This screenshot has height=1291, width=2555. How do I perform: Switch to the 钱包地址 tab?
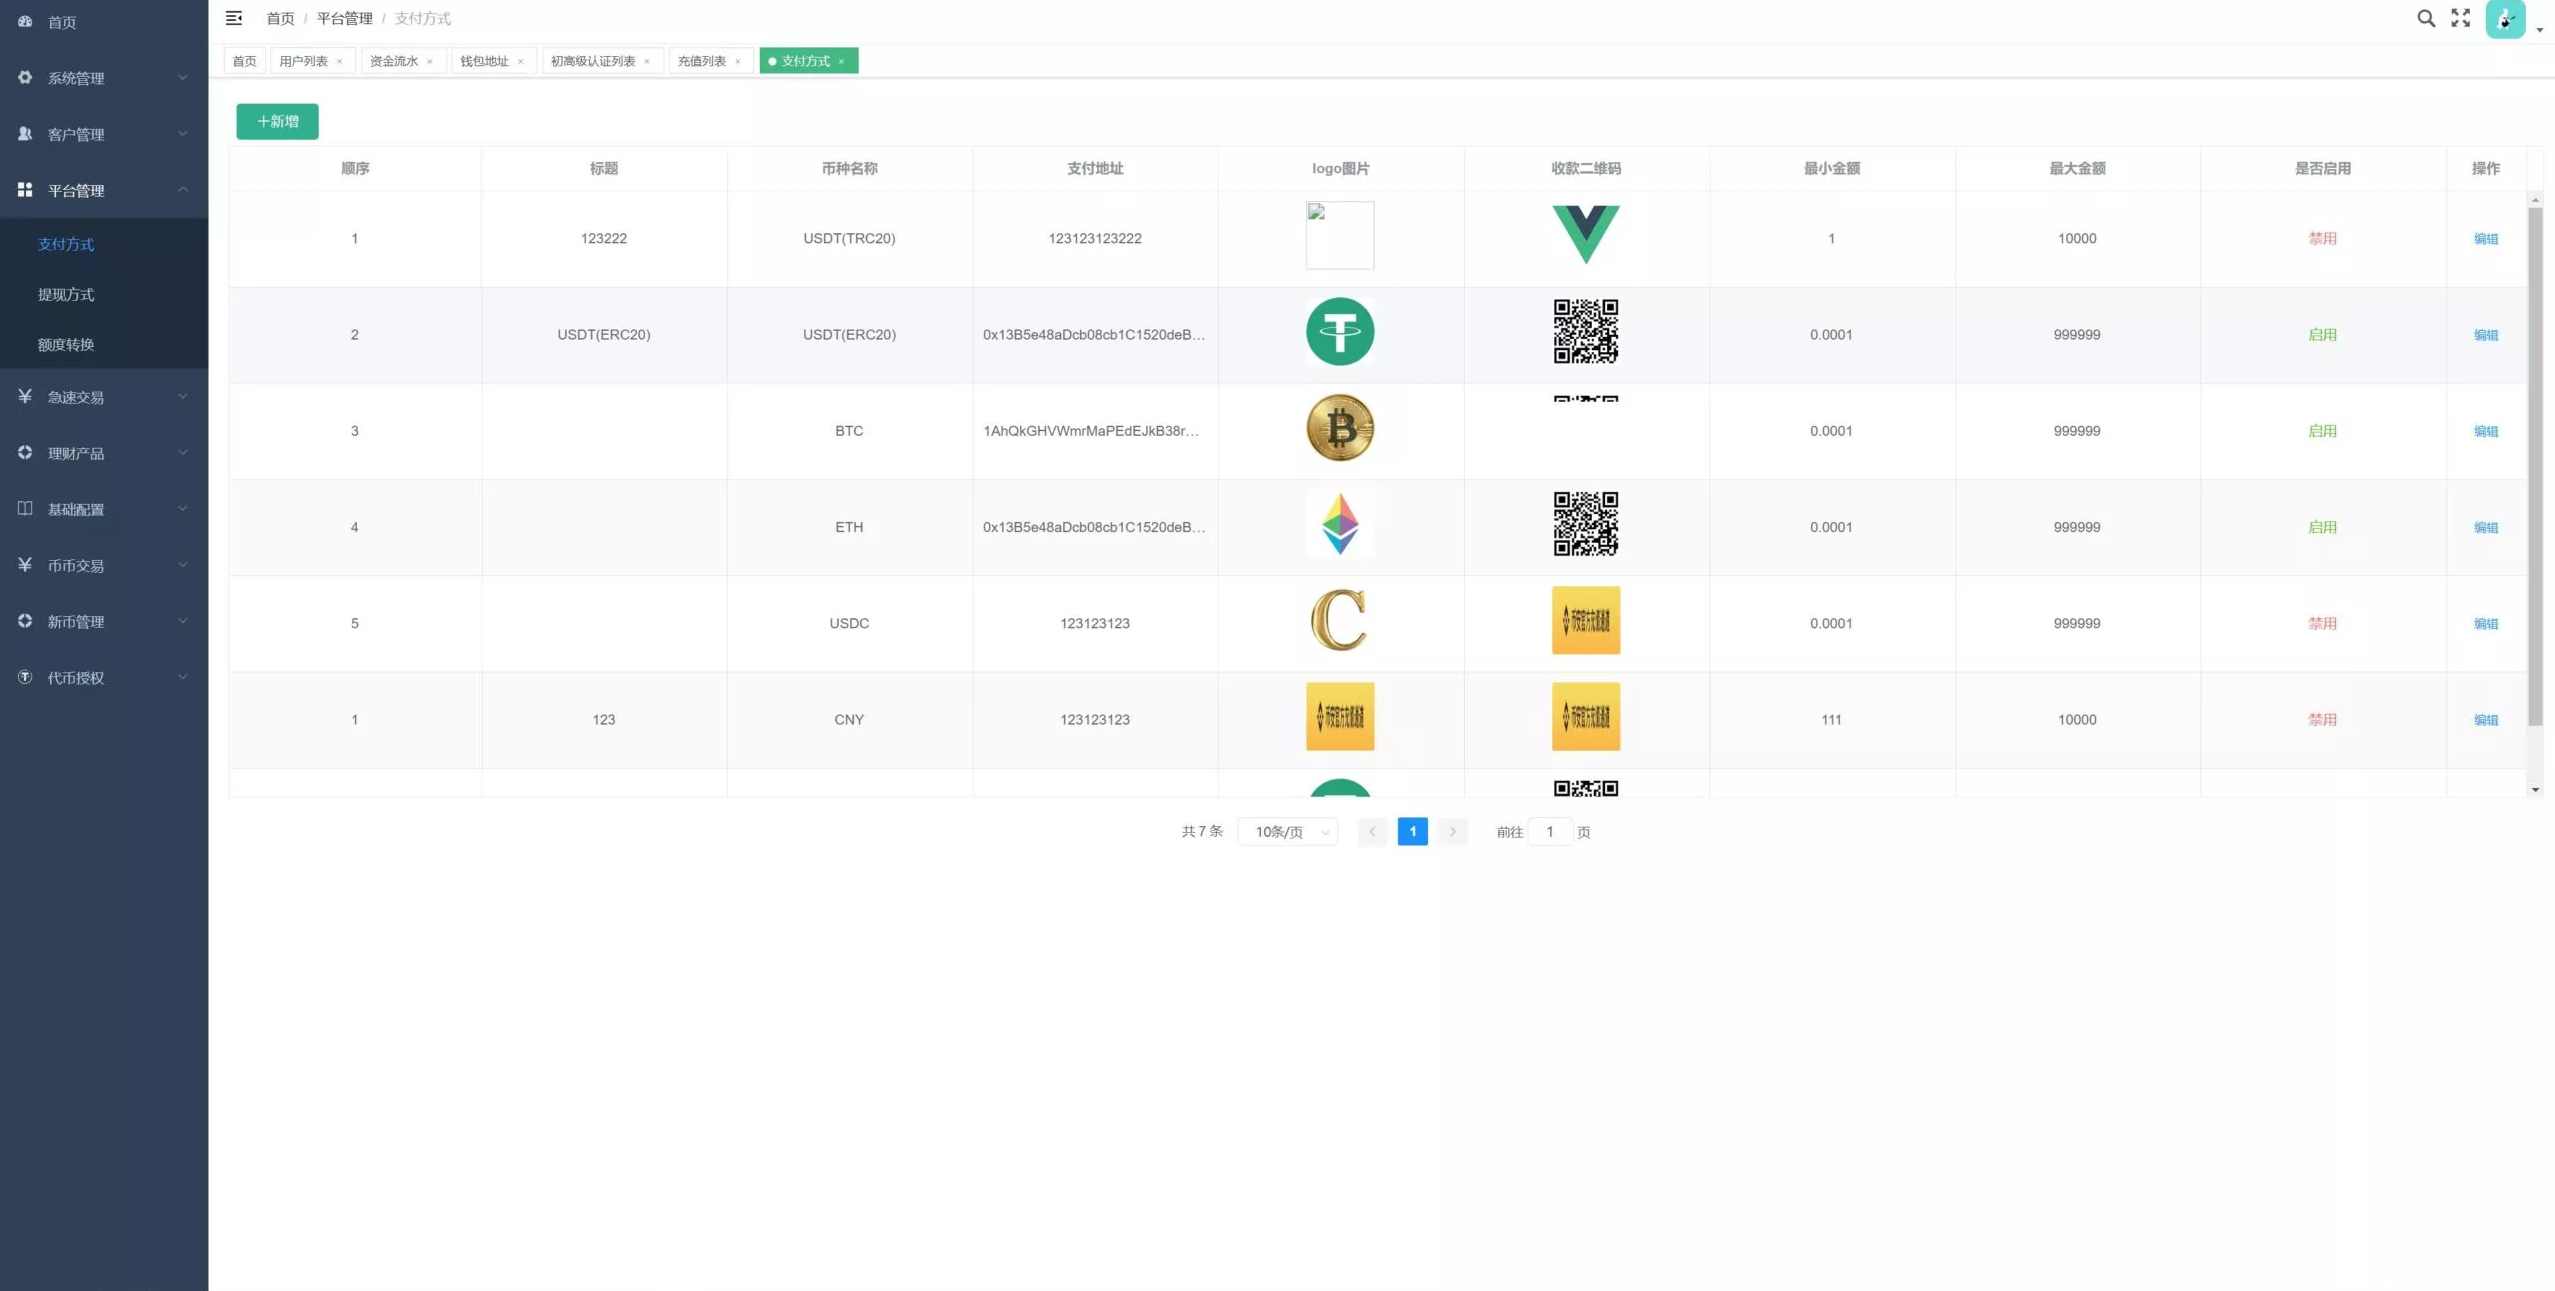(x=484, y=62)
